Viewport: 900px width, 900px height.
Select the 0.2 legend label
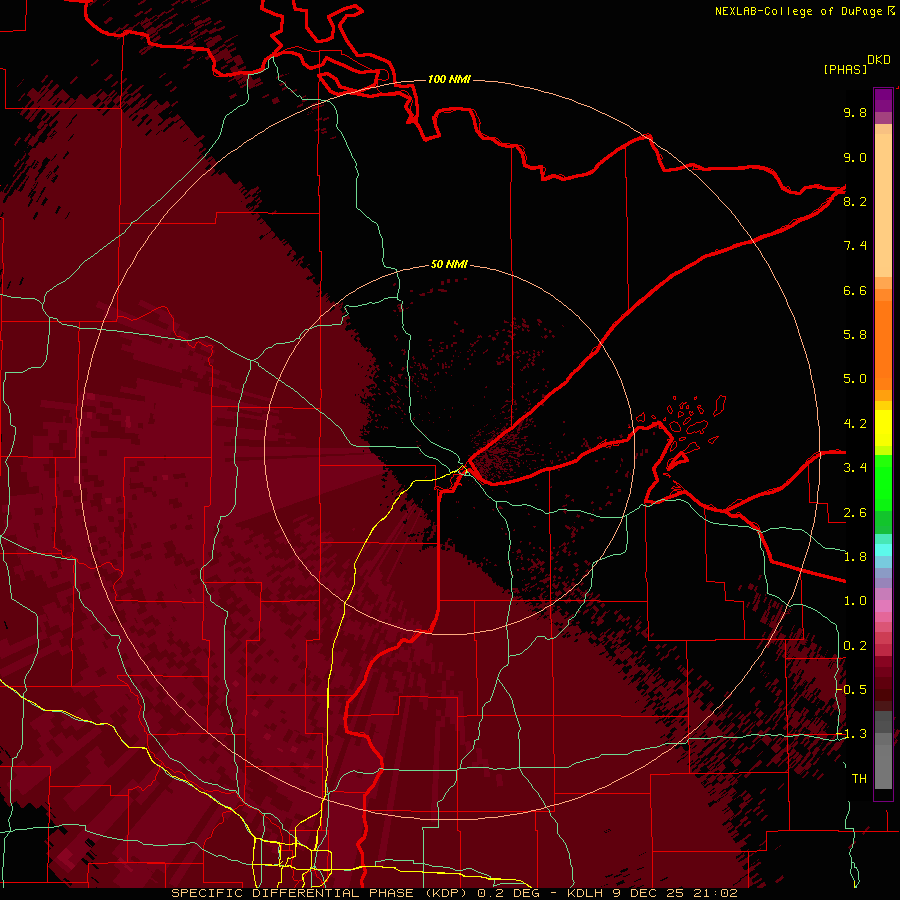coord(855,646)
